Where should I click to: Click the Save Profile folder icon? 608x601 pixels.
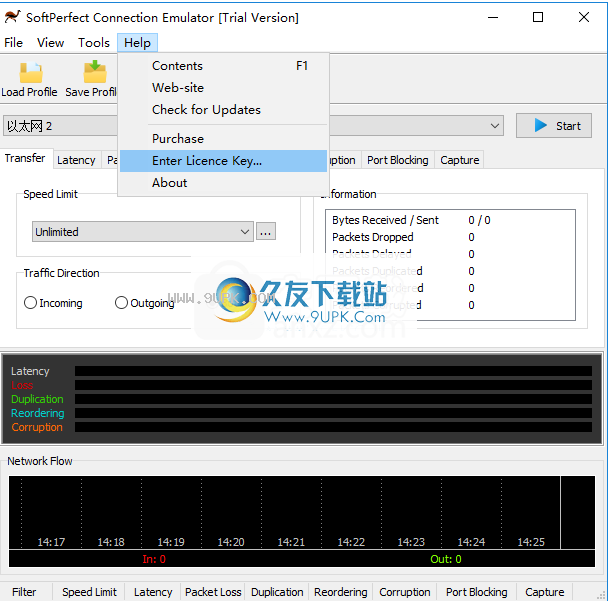click(95, 72)
